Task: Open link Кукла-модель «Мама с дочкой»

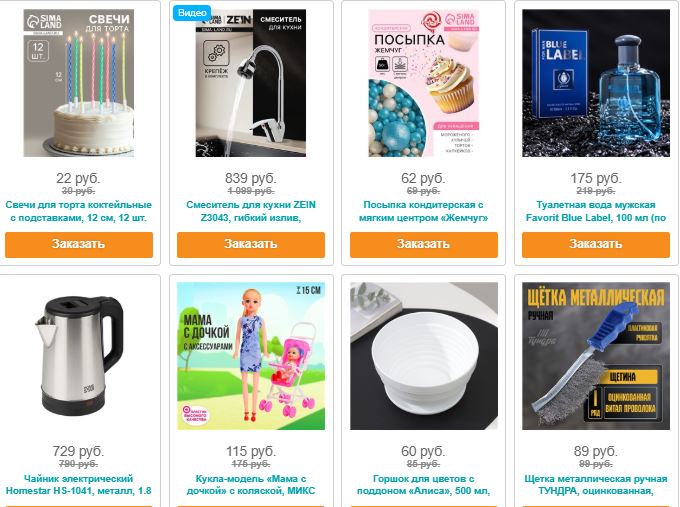Action: click(251, 485)
